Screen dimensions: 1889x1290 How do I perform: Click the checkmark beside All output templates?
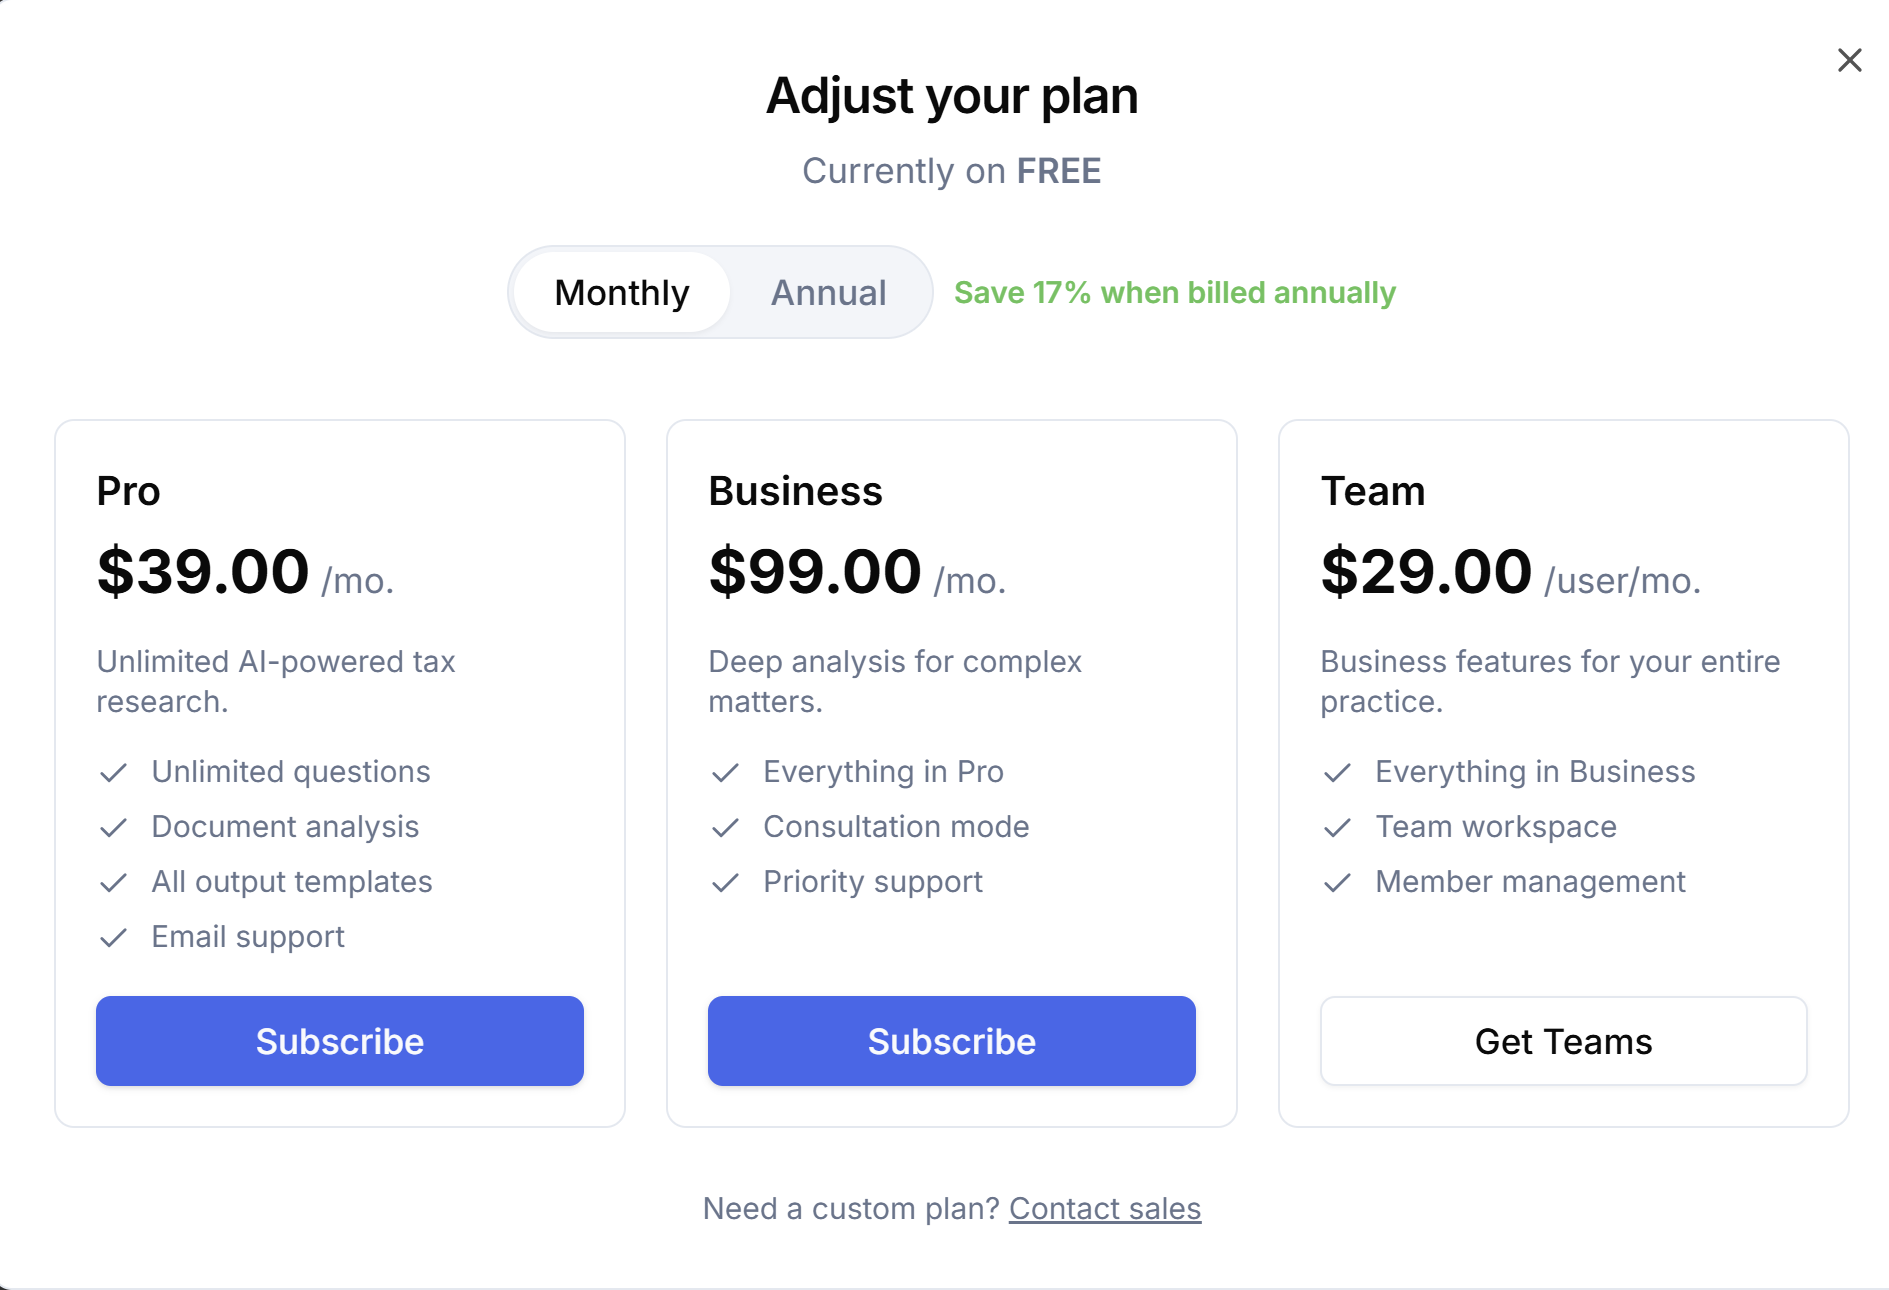tap(113, 882)
